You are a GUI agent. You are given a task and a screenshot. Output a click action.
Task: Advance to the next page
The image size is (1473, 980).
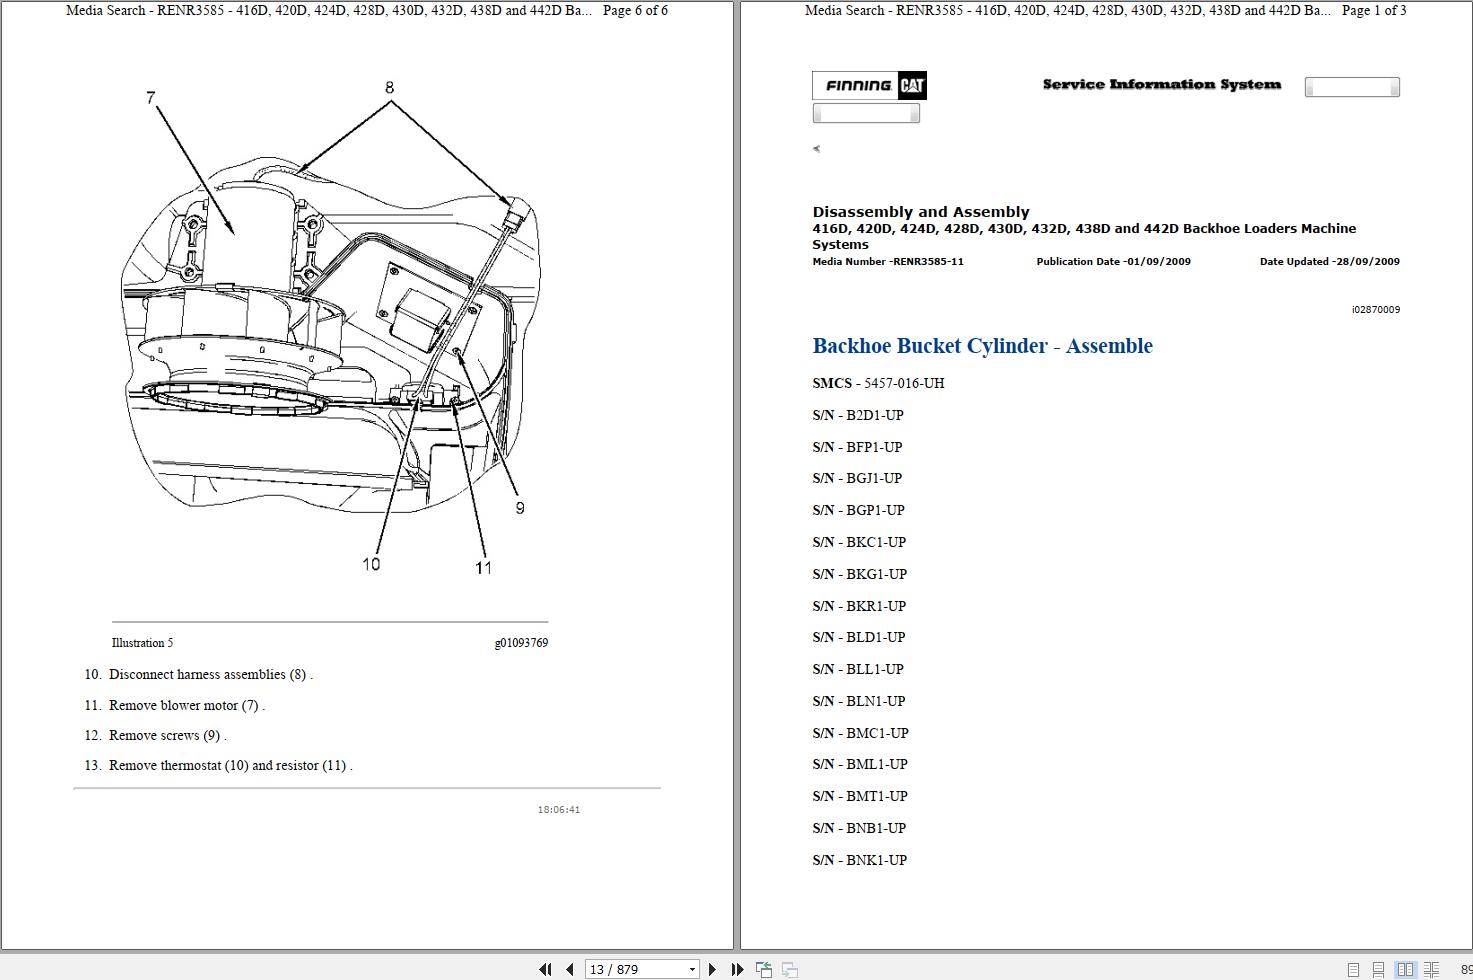[x=712, y=969]
